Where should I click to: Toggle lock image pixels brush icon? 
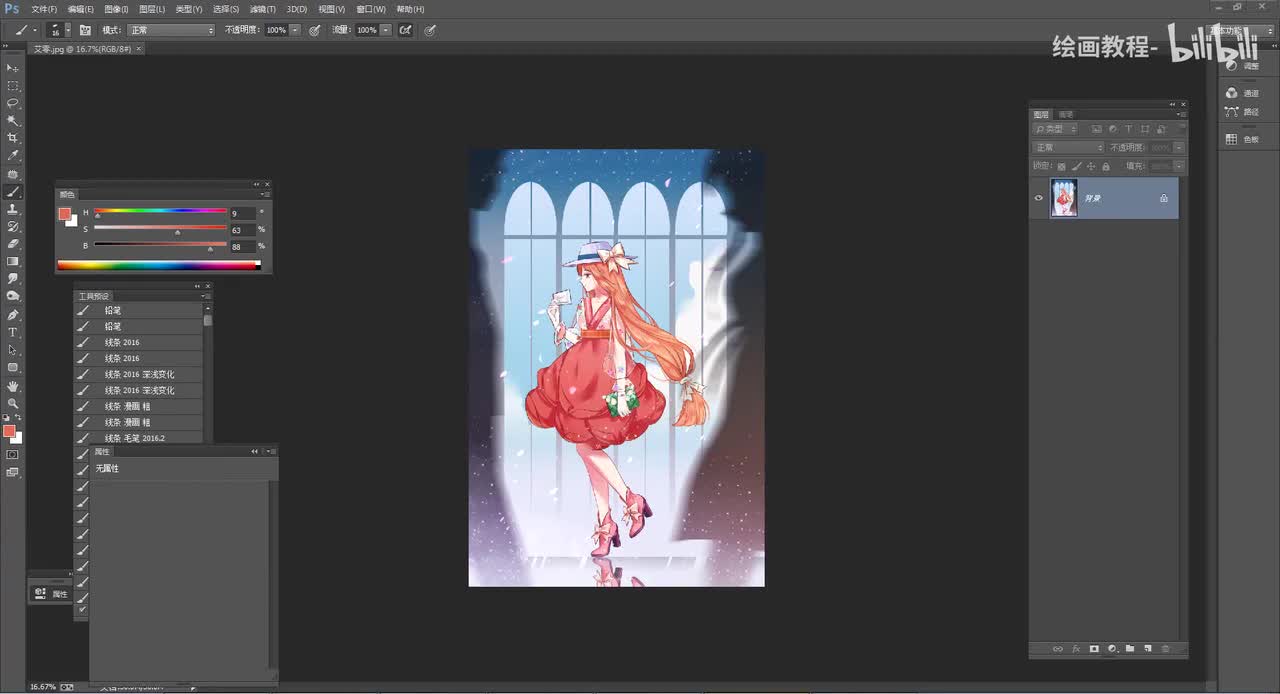coord(1076,166)
